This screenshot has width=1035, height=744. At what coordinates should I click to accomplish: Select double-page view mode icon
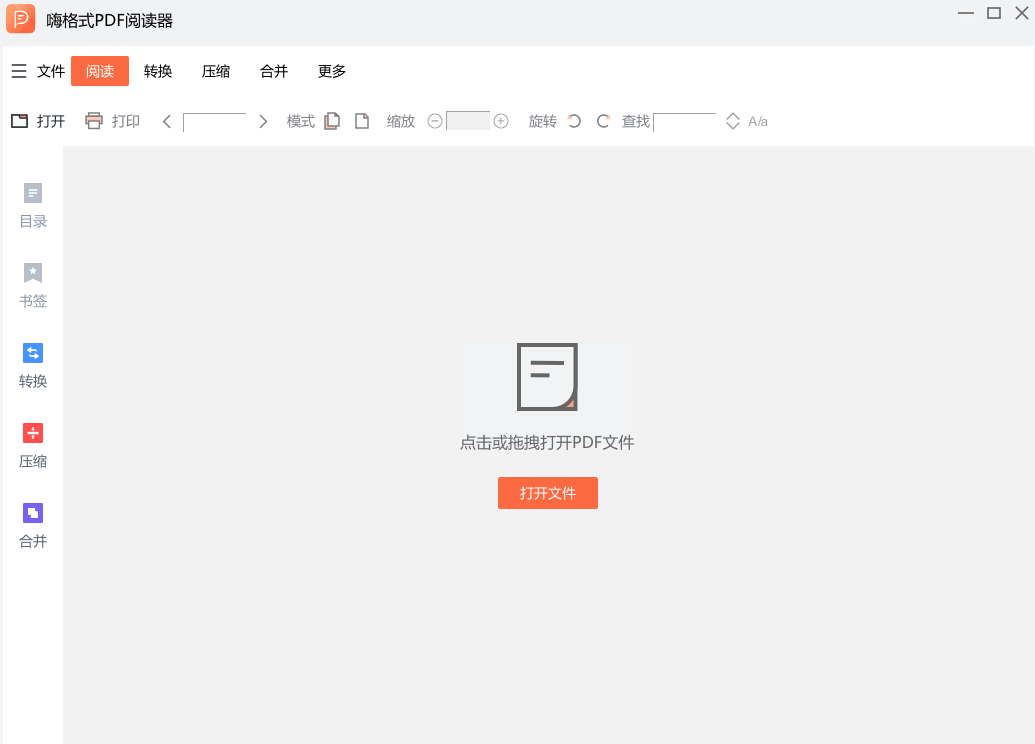click(332, 121)
